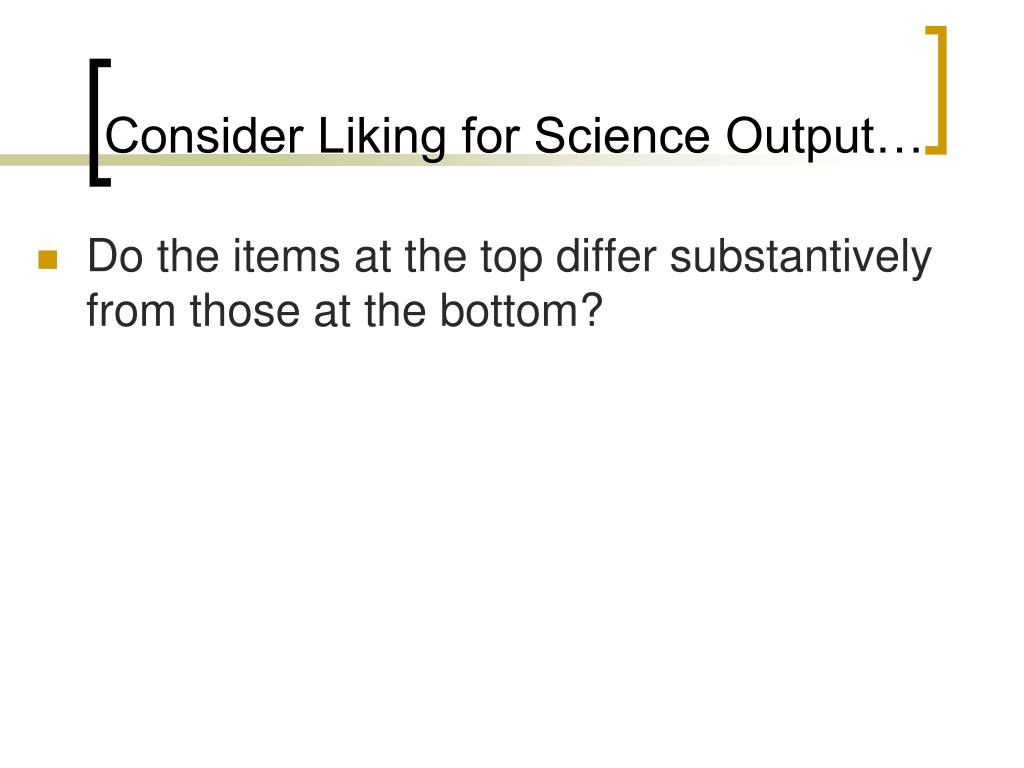Click the word 'Output…' in the title
Viewport: 1024px width, 768px height.
click(x=825, y=137)
